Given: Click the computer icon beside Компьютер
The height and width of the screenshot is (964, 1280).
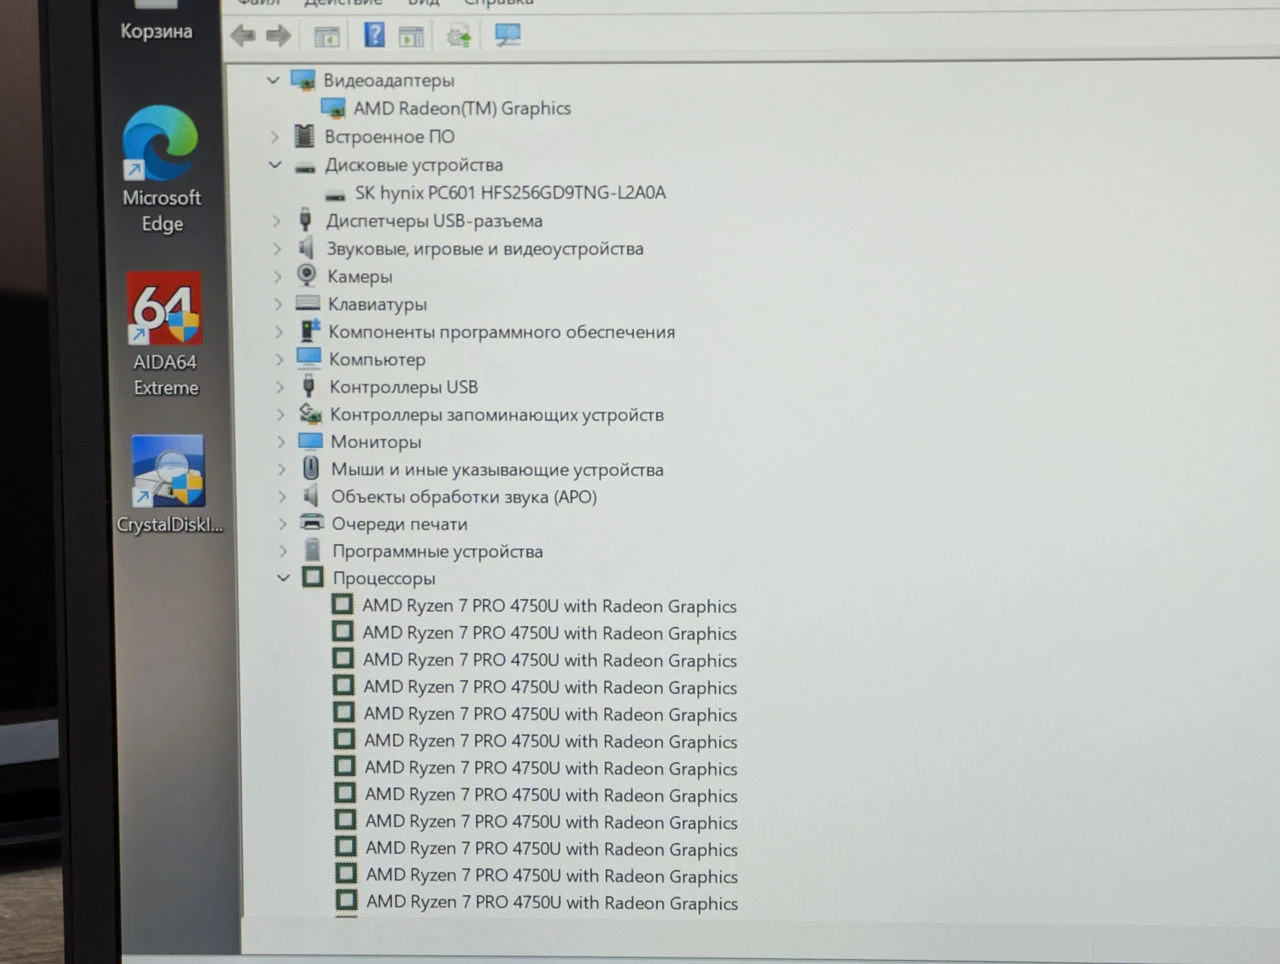Looking at the screenshot, I should pos(309,358).
